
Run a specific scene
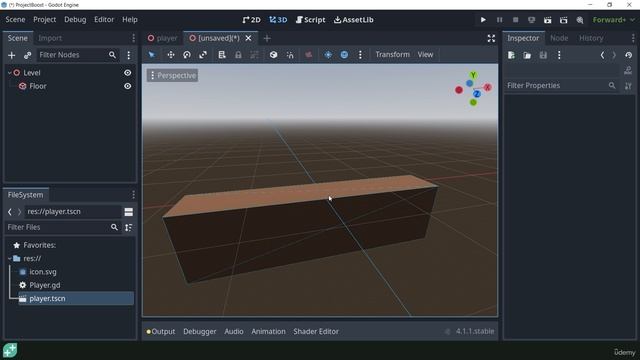pyautogui.click(x=564, y=20)
